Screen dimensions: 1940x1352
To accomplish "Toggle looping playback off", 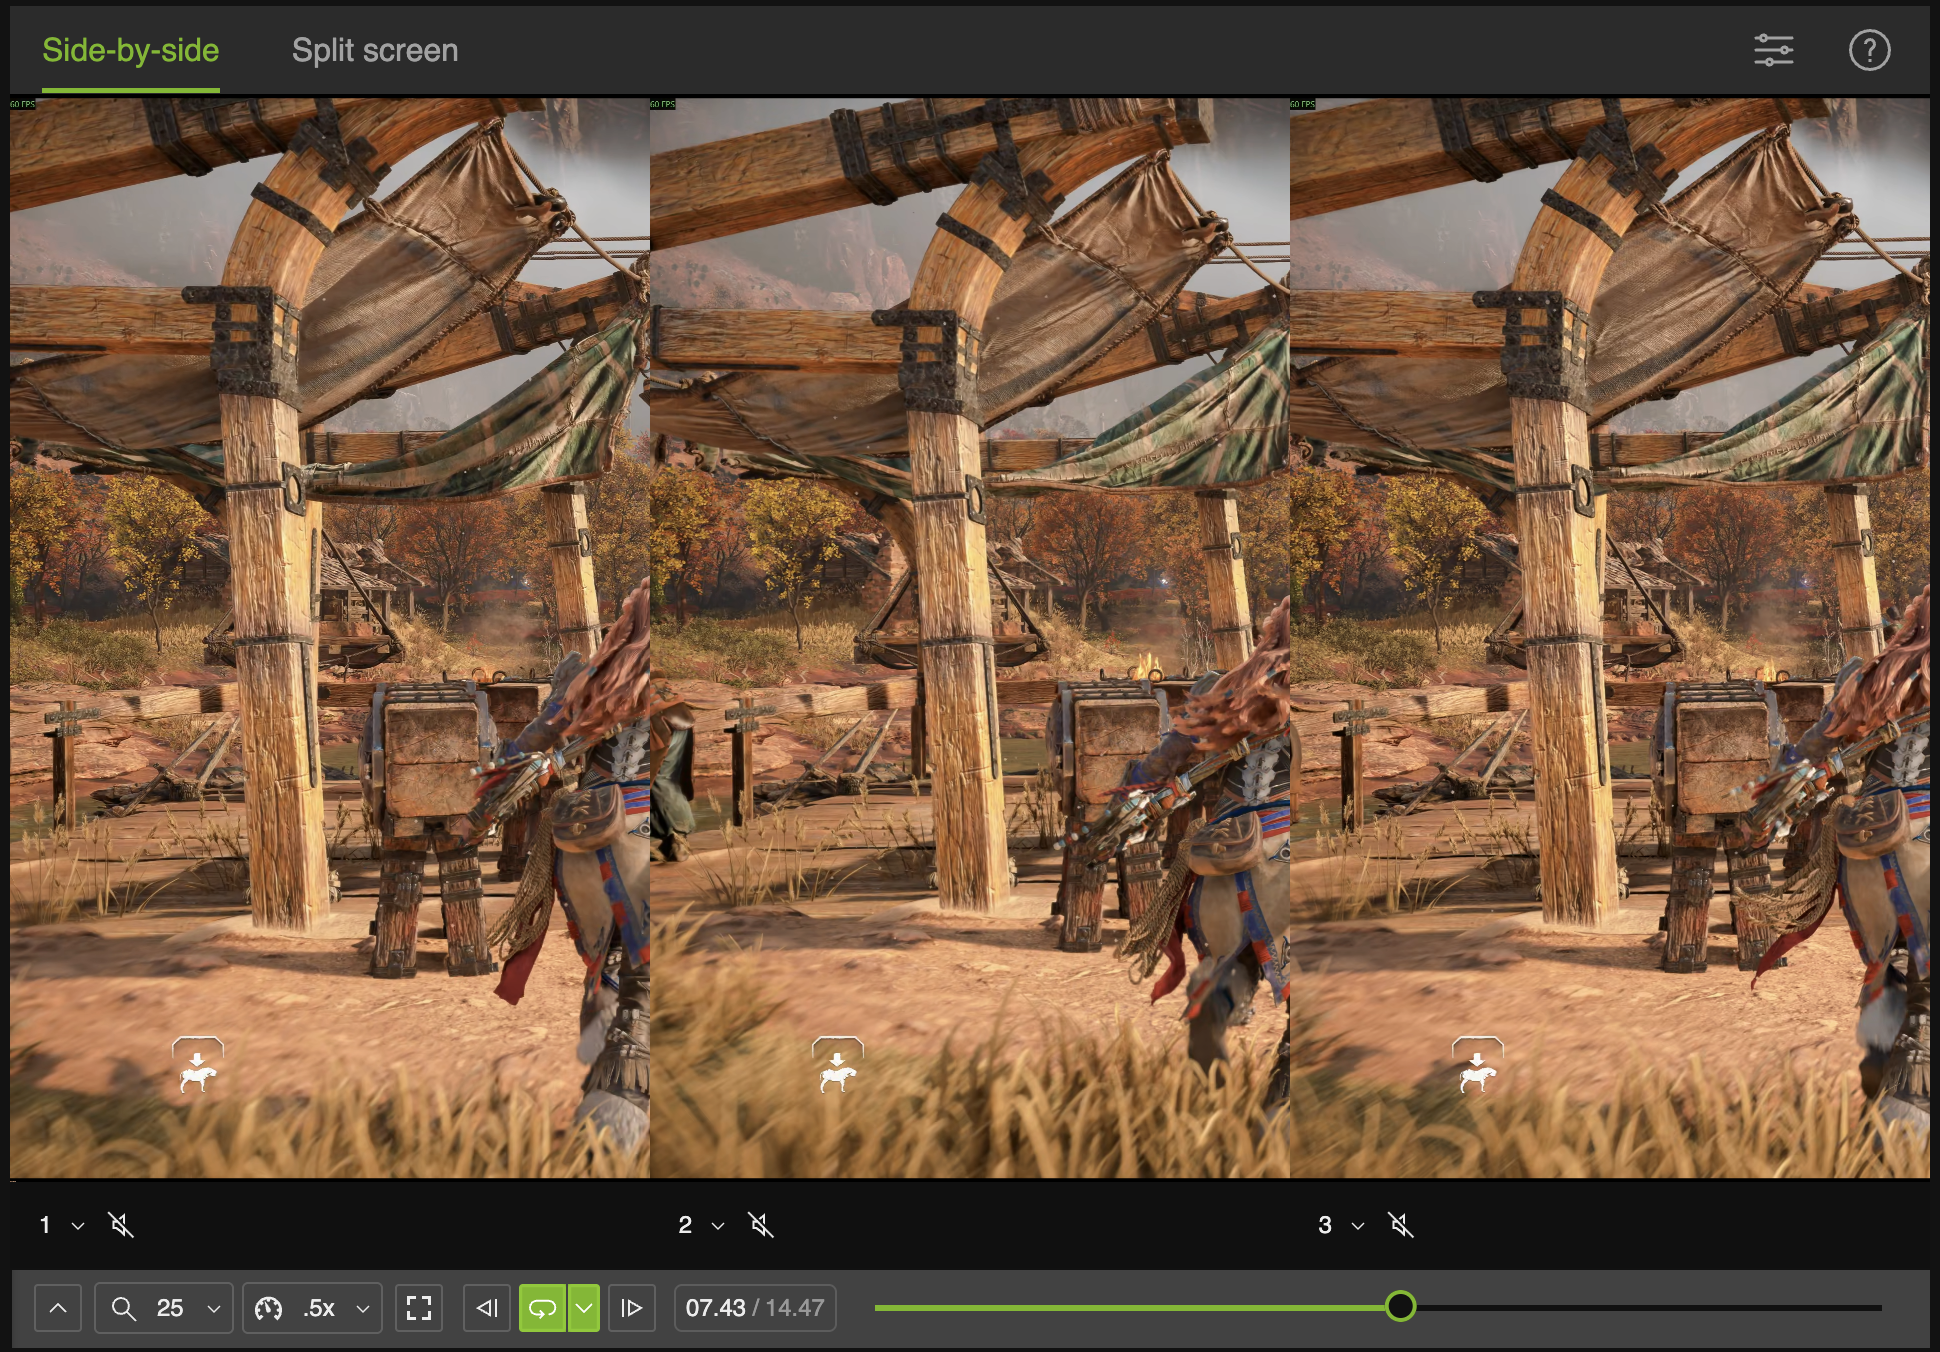I will [541, 1307].
